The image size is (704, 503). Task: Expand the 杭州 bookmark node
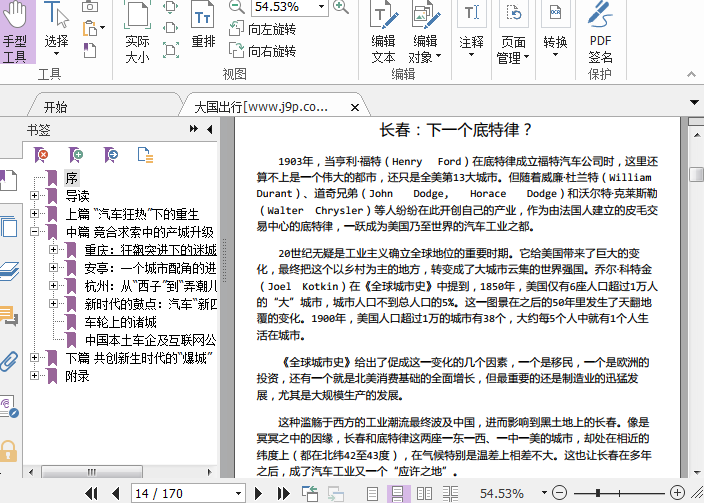click(53, 286)
